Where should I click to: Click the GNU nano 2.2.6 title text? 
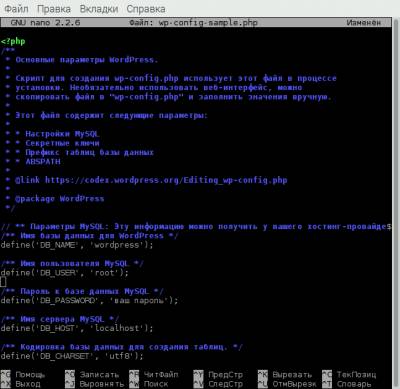[45, 23]
